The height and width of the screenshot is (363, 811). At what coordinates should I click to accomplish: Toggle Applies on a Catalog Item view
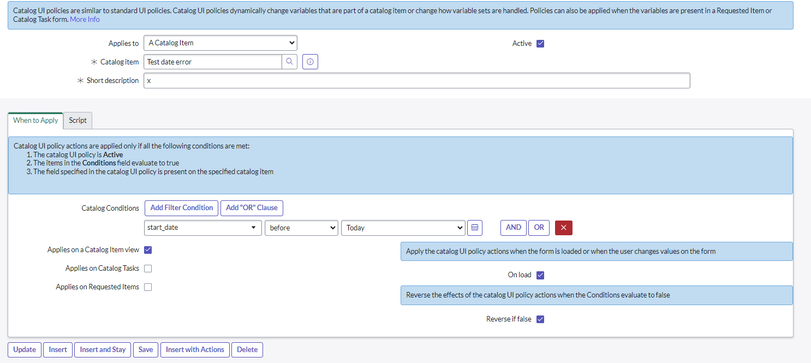[148, 250]
